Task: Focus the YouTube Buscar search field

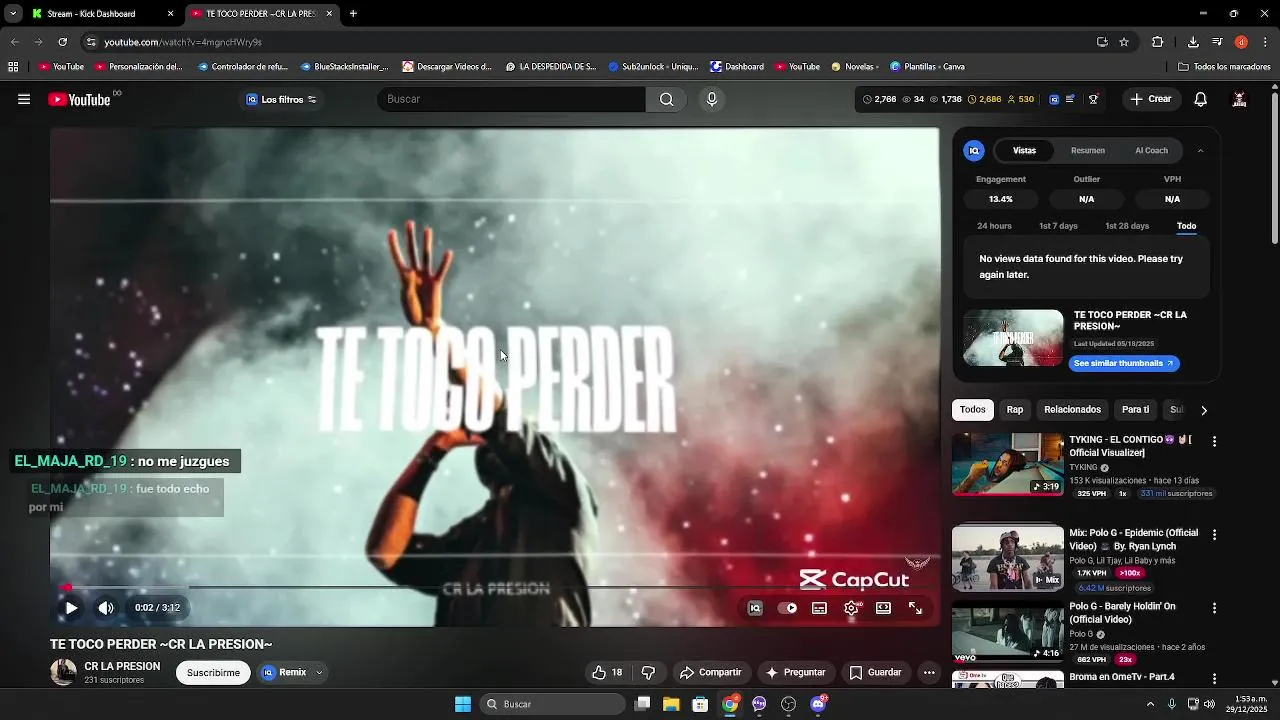Action: coord(511,99)
